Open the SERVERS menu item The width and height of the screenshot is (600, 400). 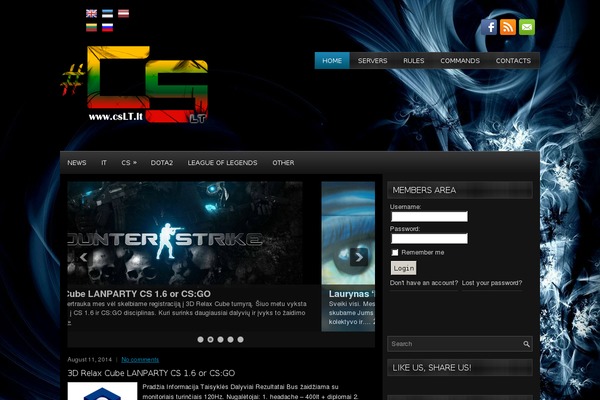coord(372,60)
